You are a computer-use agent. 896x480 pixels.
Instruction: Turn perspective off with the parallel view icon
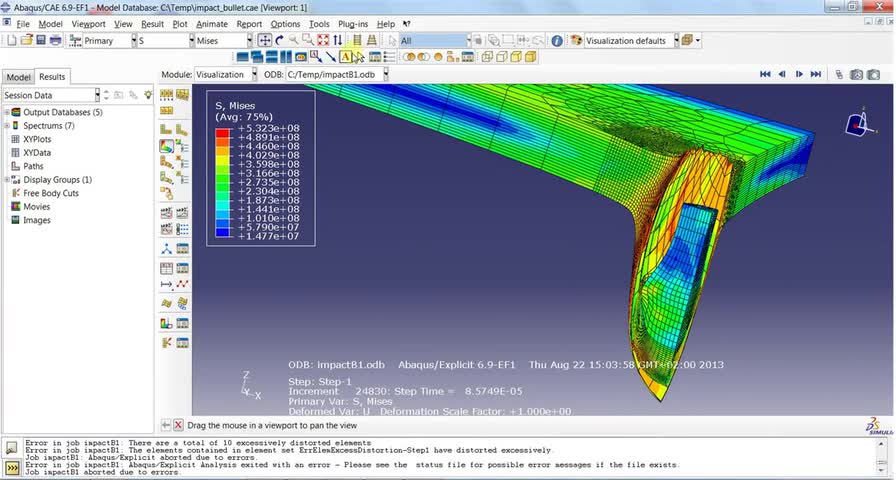(x=357, y=40)
